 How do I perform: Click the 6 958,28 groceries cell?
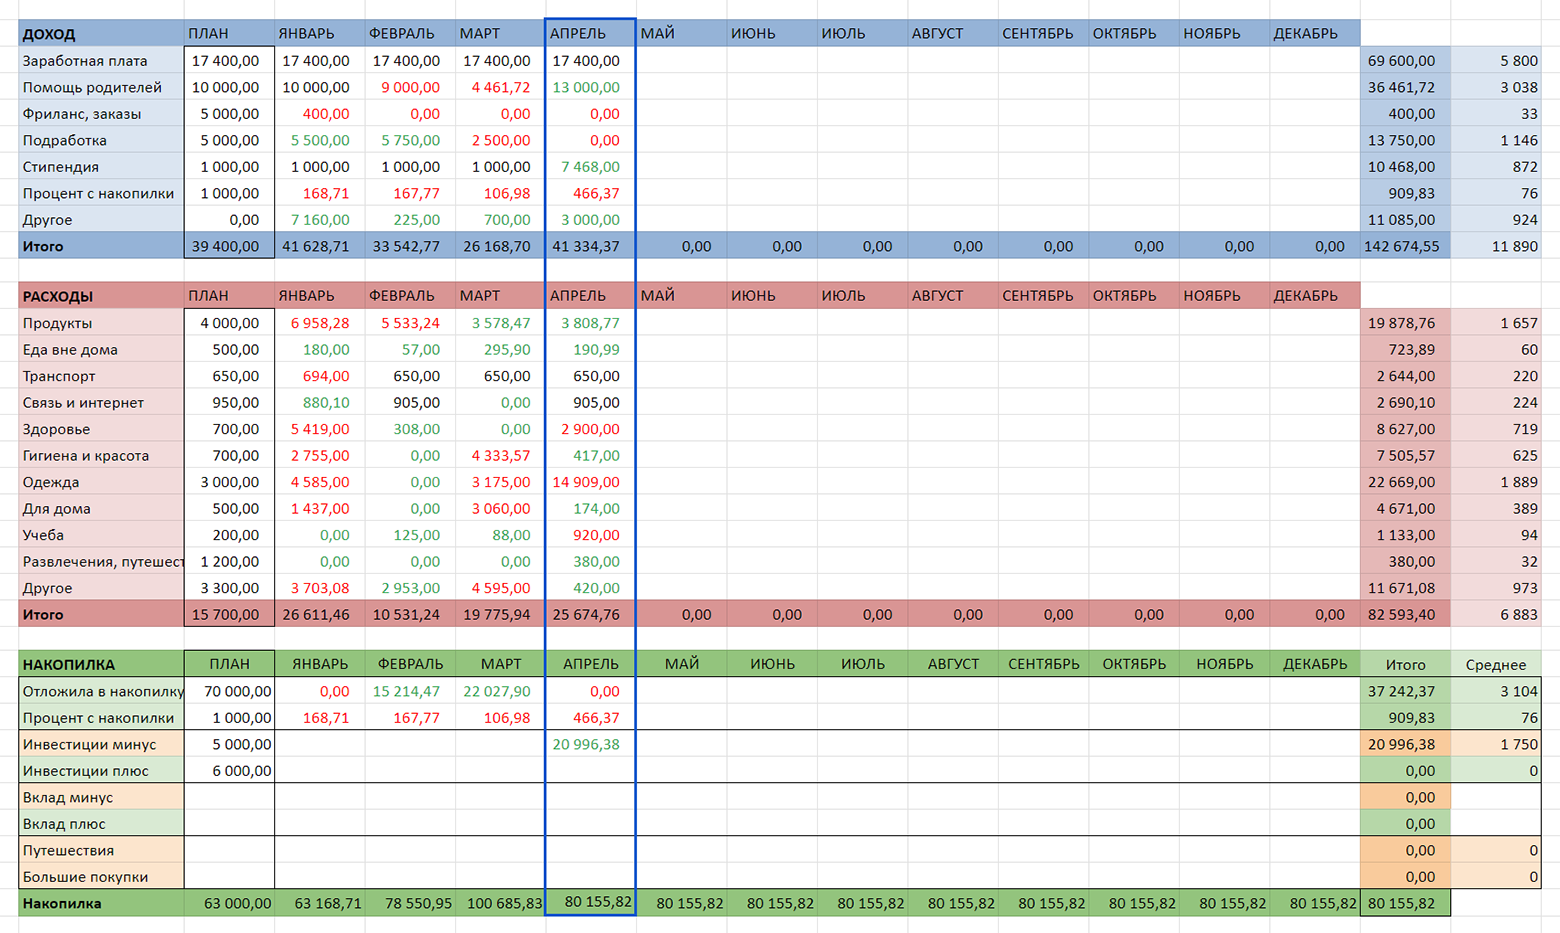319,323
